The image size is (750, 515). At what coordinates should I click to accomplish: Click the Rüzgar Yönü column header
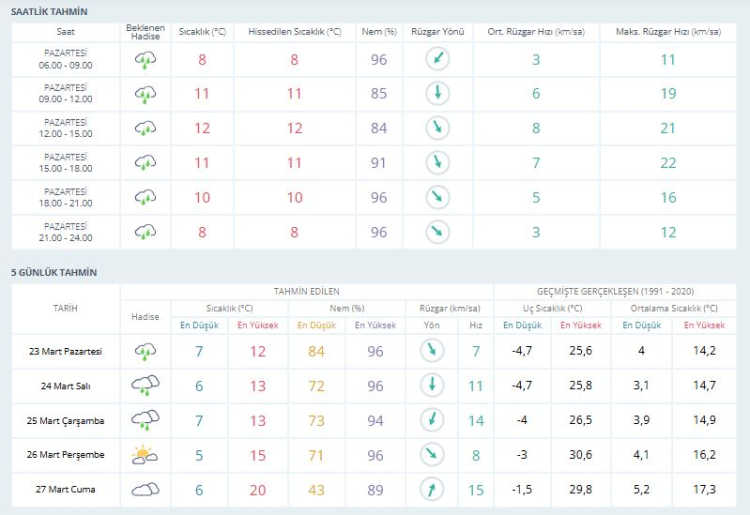tap(437, 32)
